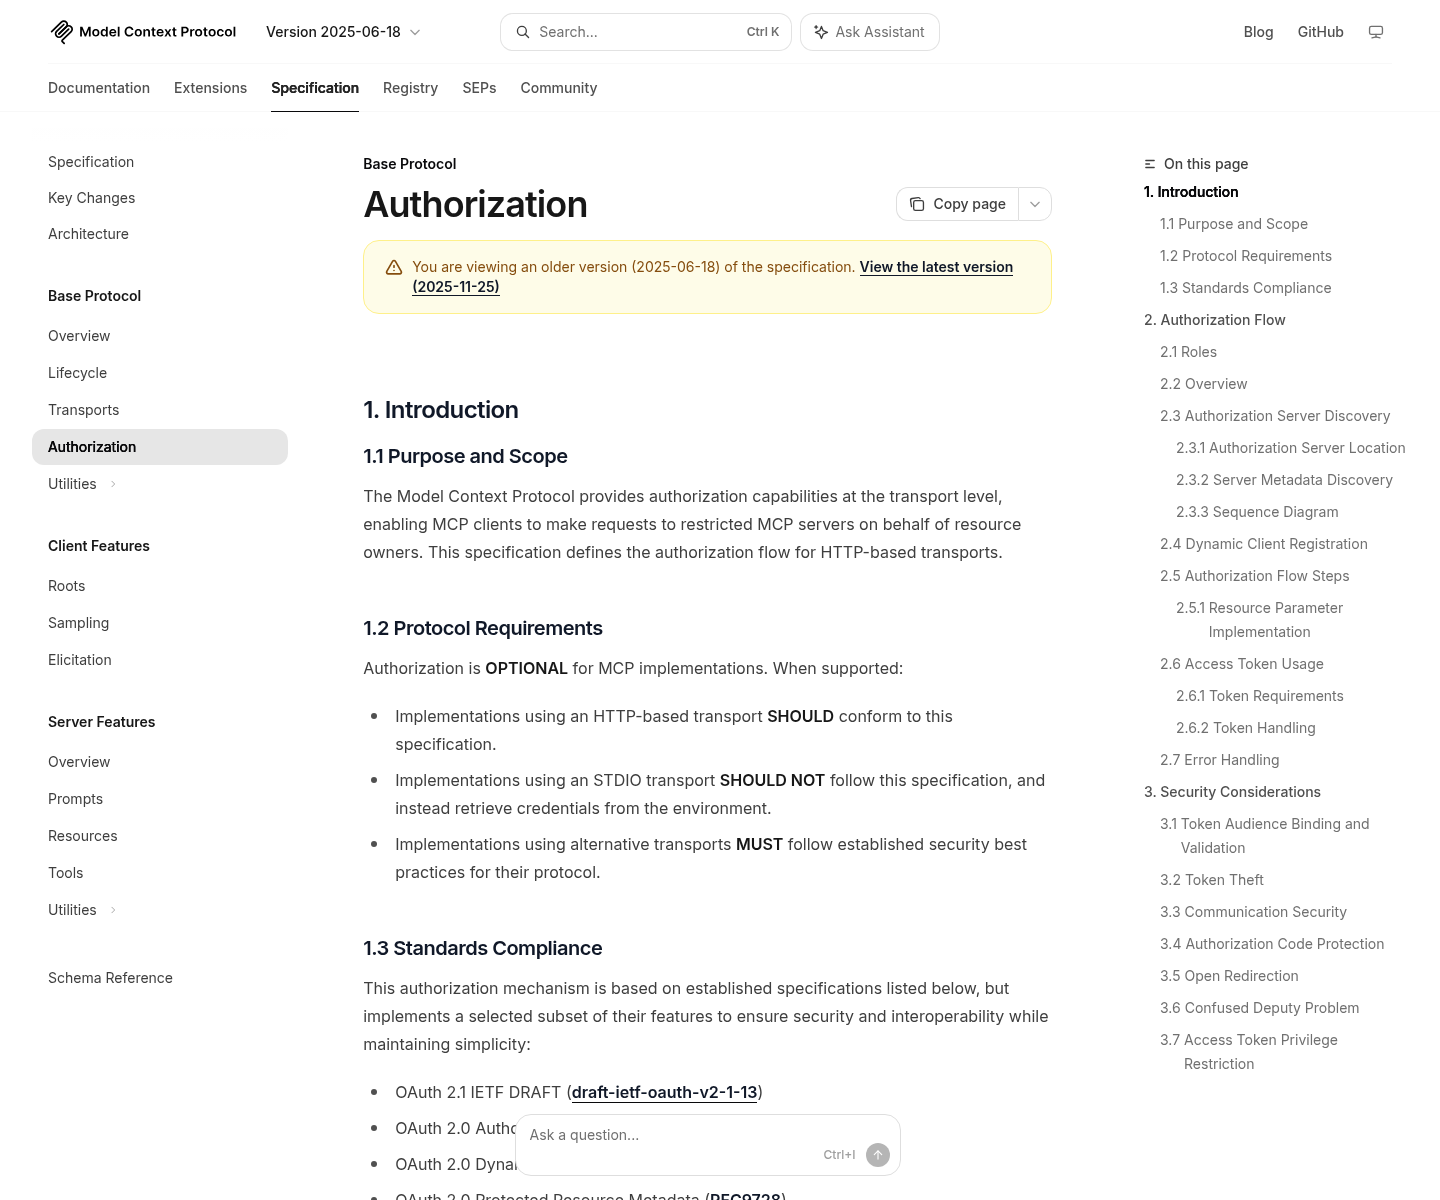
Task: Click the Ask Assistant sparkle icon
Action: [821, 32]
